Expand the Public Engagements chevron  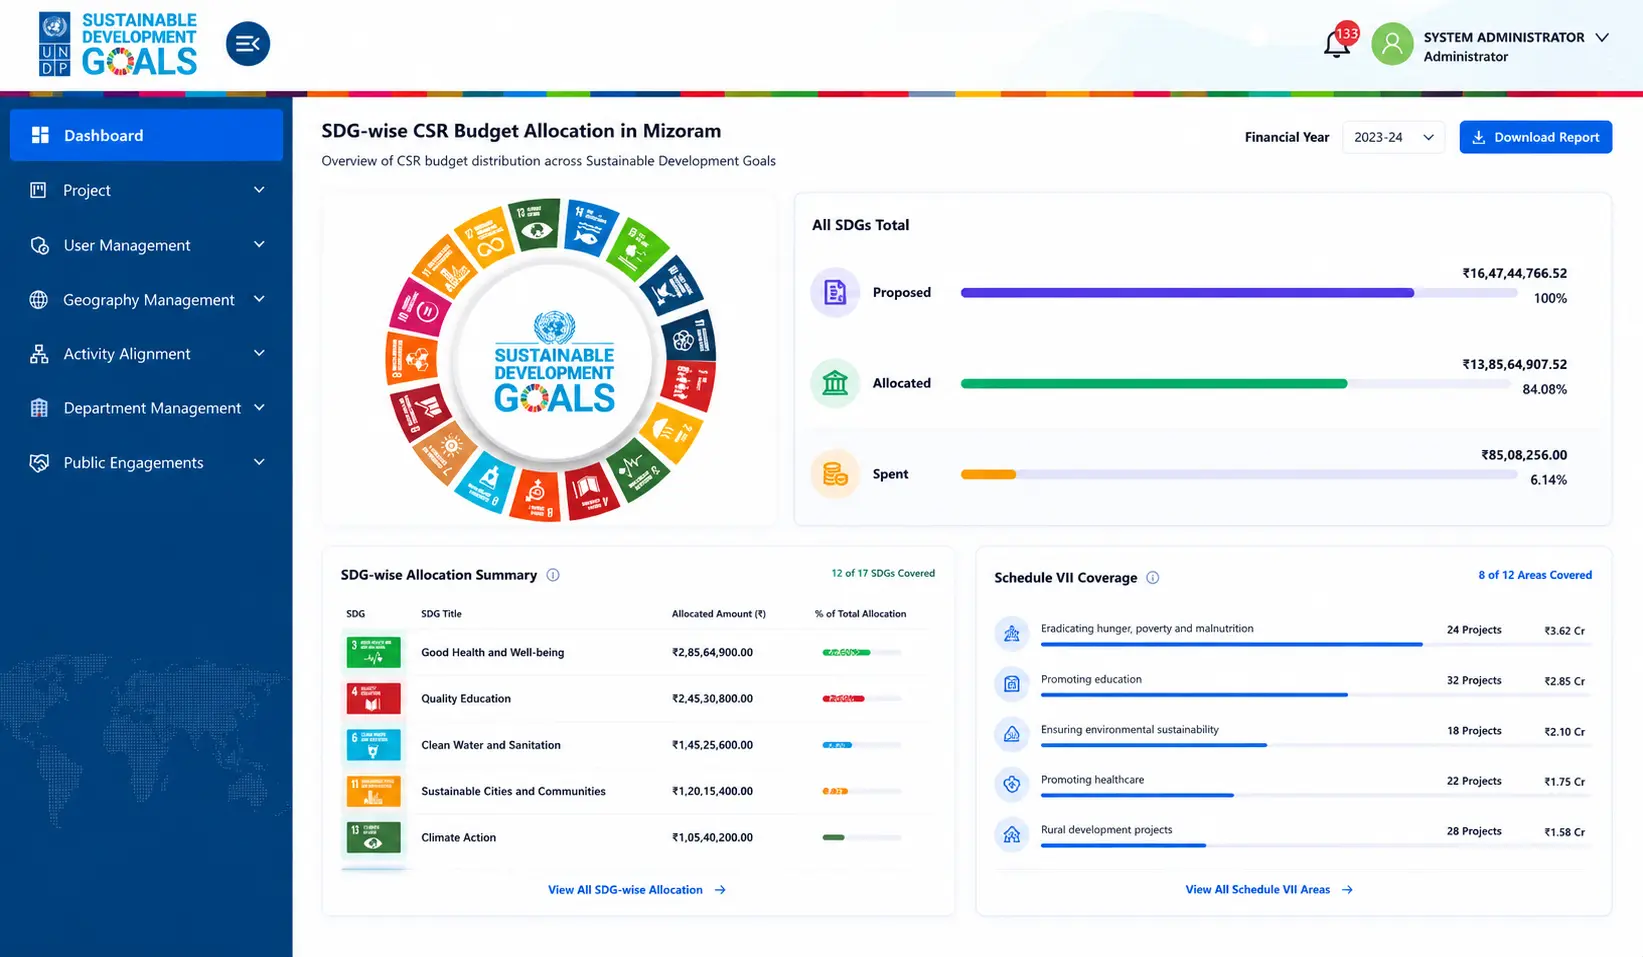[x=259, y=462]
